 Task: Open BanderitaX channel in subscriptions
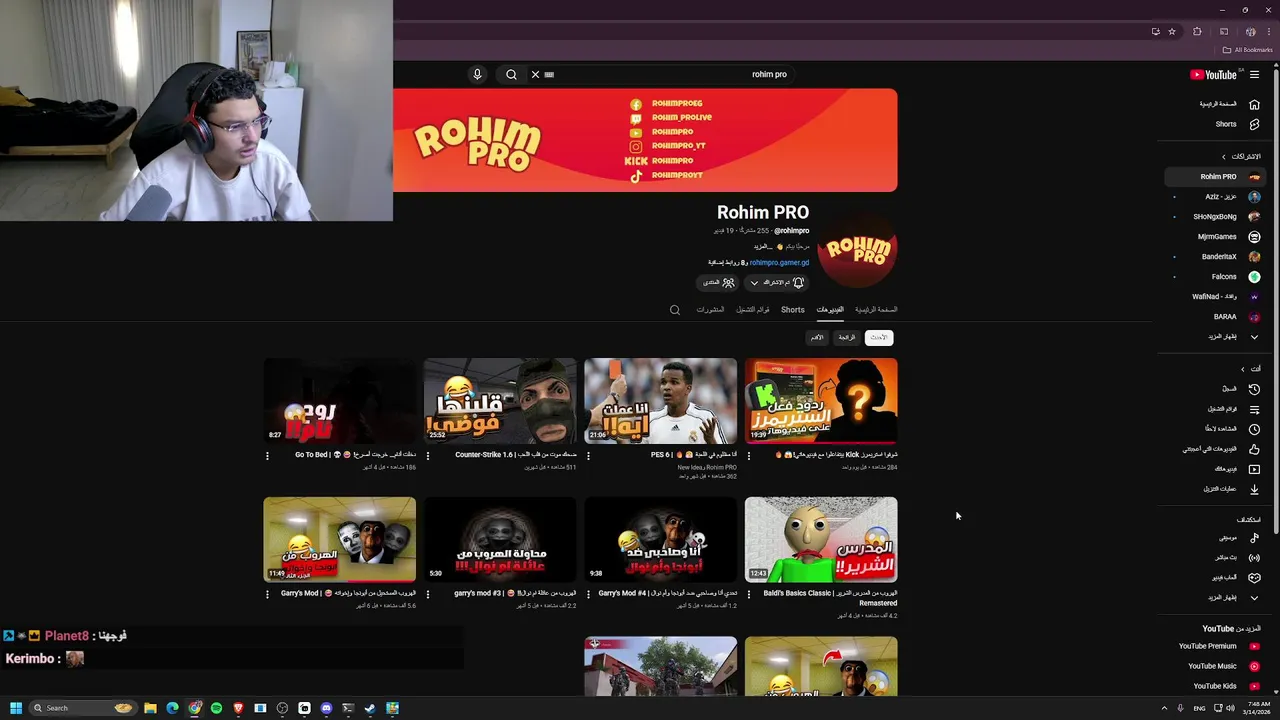pos(1214,256)
